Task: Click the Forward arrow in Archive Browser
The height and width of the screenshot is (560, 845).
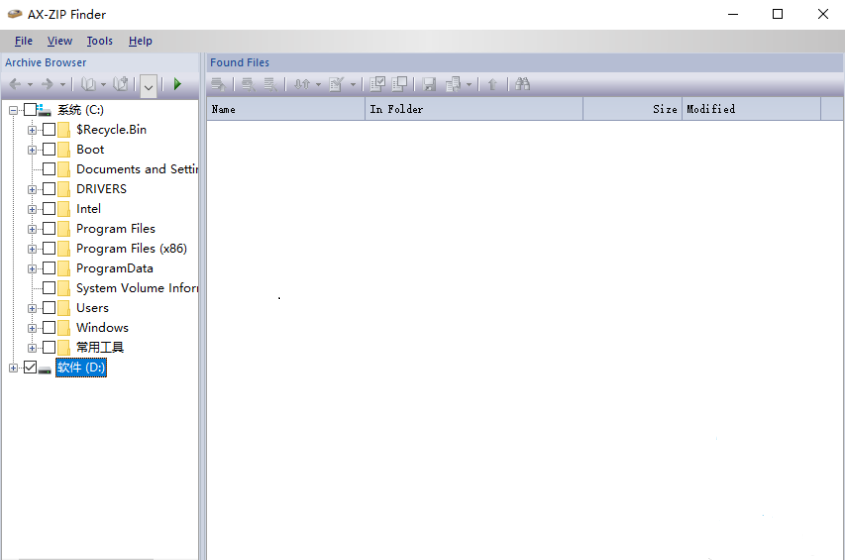Action: [x=47, y=85]
